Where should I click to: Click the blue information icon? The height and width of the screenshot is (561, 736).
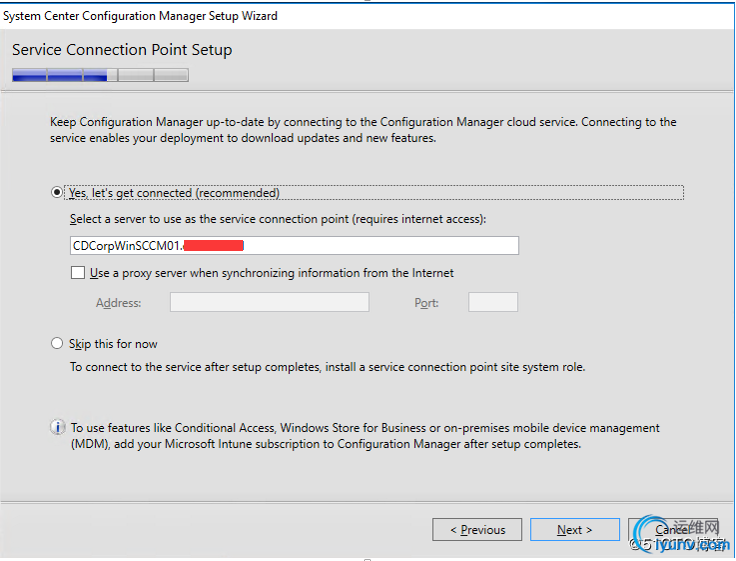(58, 428)
